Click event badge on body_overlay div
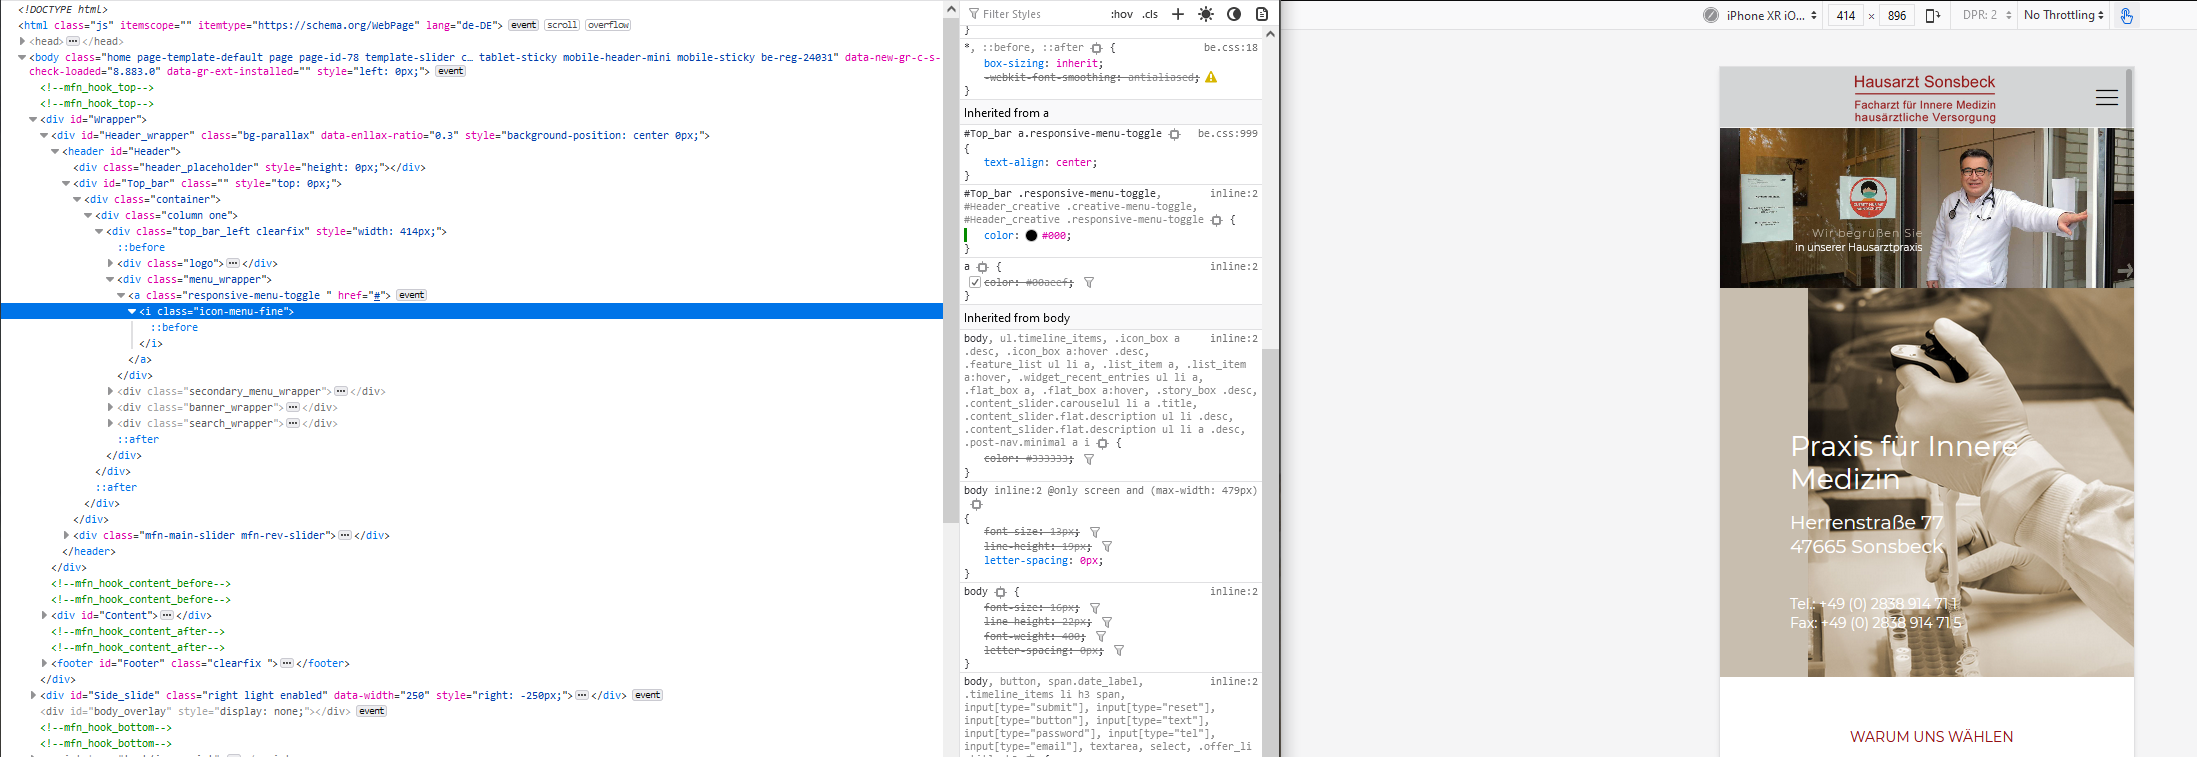The width and height of the screenshot is (2197, 757). click(x=371, y=711)
